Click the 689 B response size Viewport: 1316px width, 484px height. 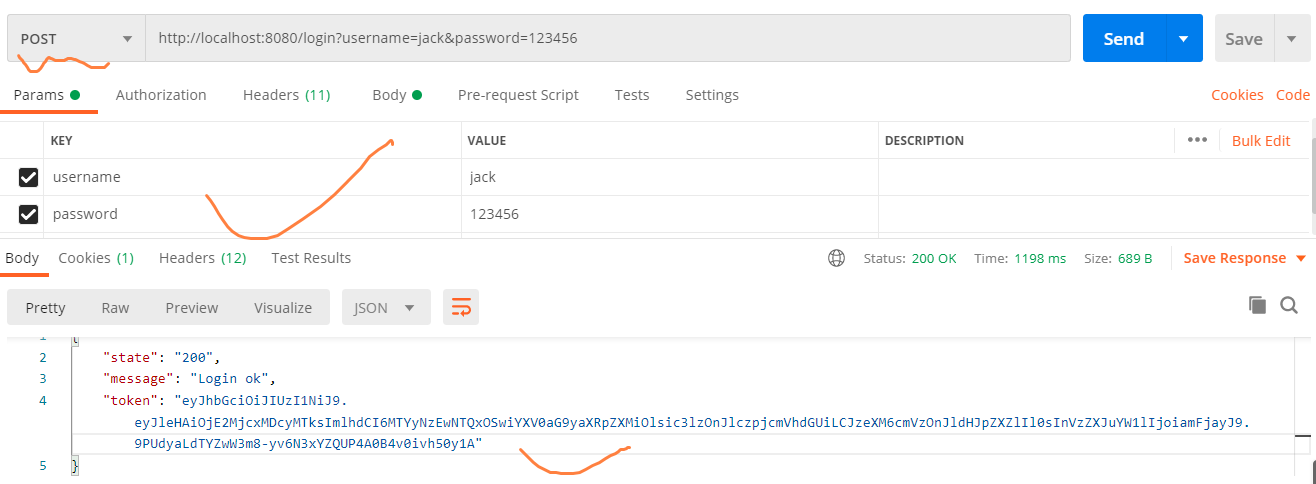(1135, 258)
